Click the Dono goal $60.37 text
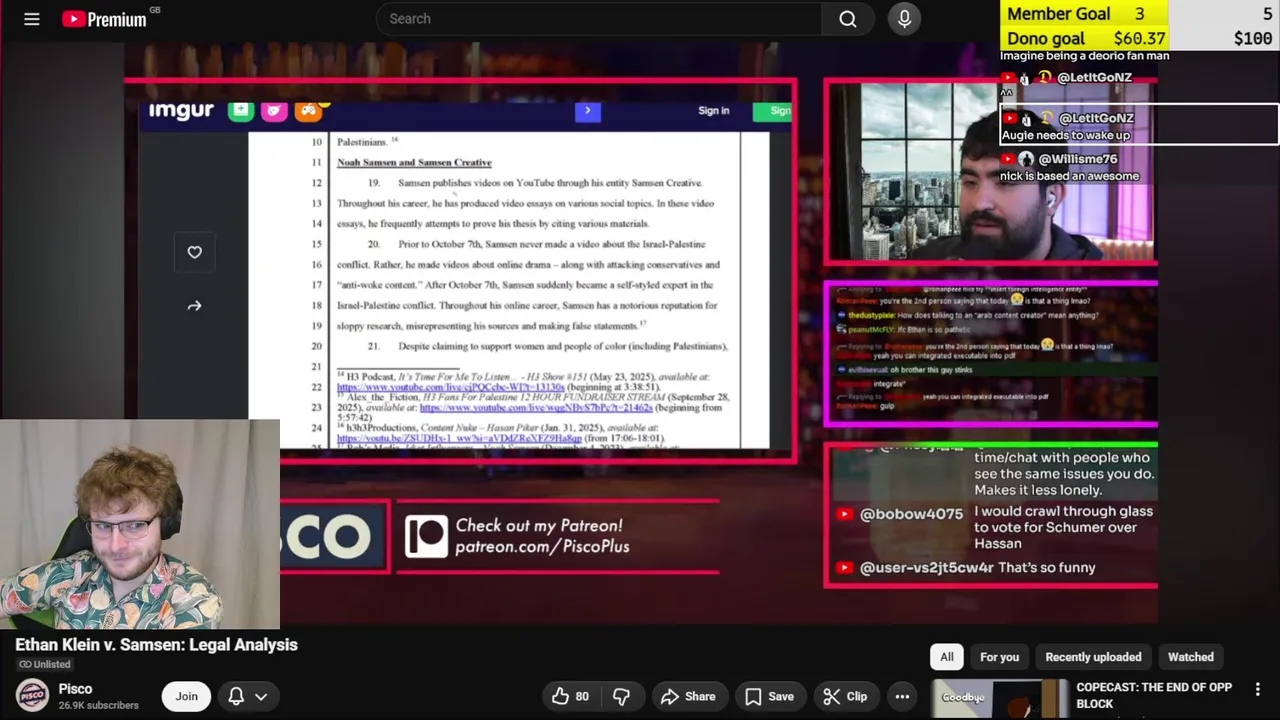This screenshot has height=720, width=1280. (x=1086, y=38)
